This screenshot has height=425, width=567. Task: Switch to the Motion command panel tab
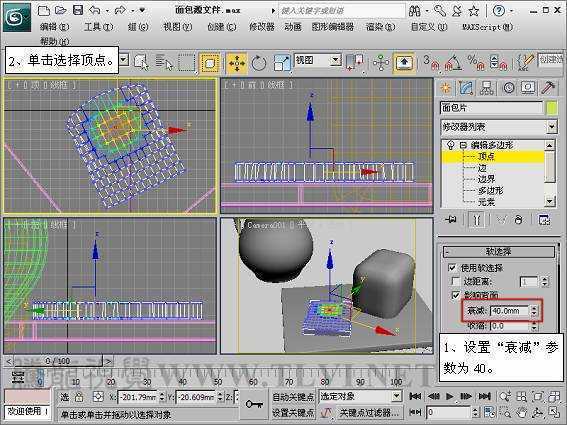point(508,88)
